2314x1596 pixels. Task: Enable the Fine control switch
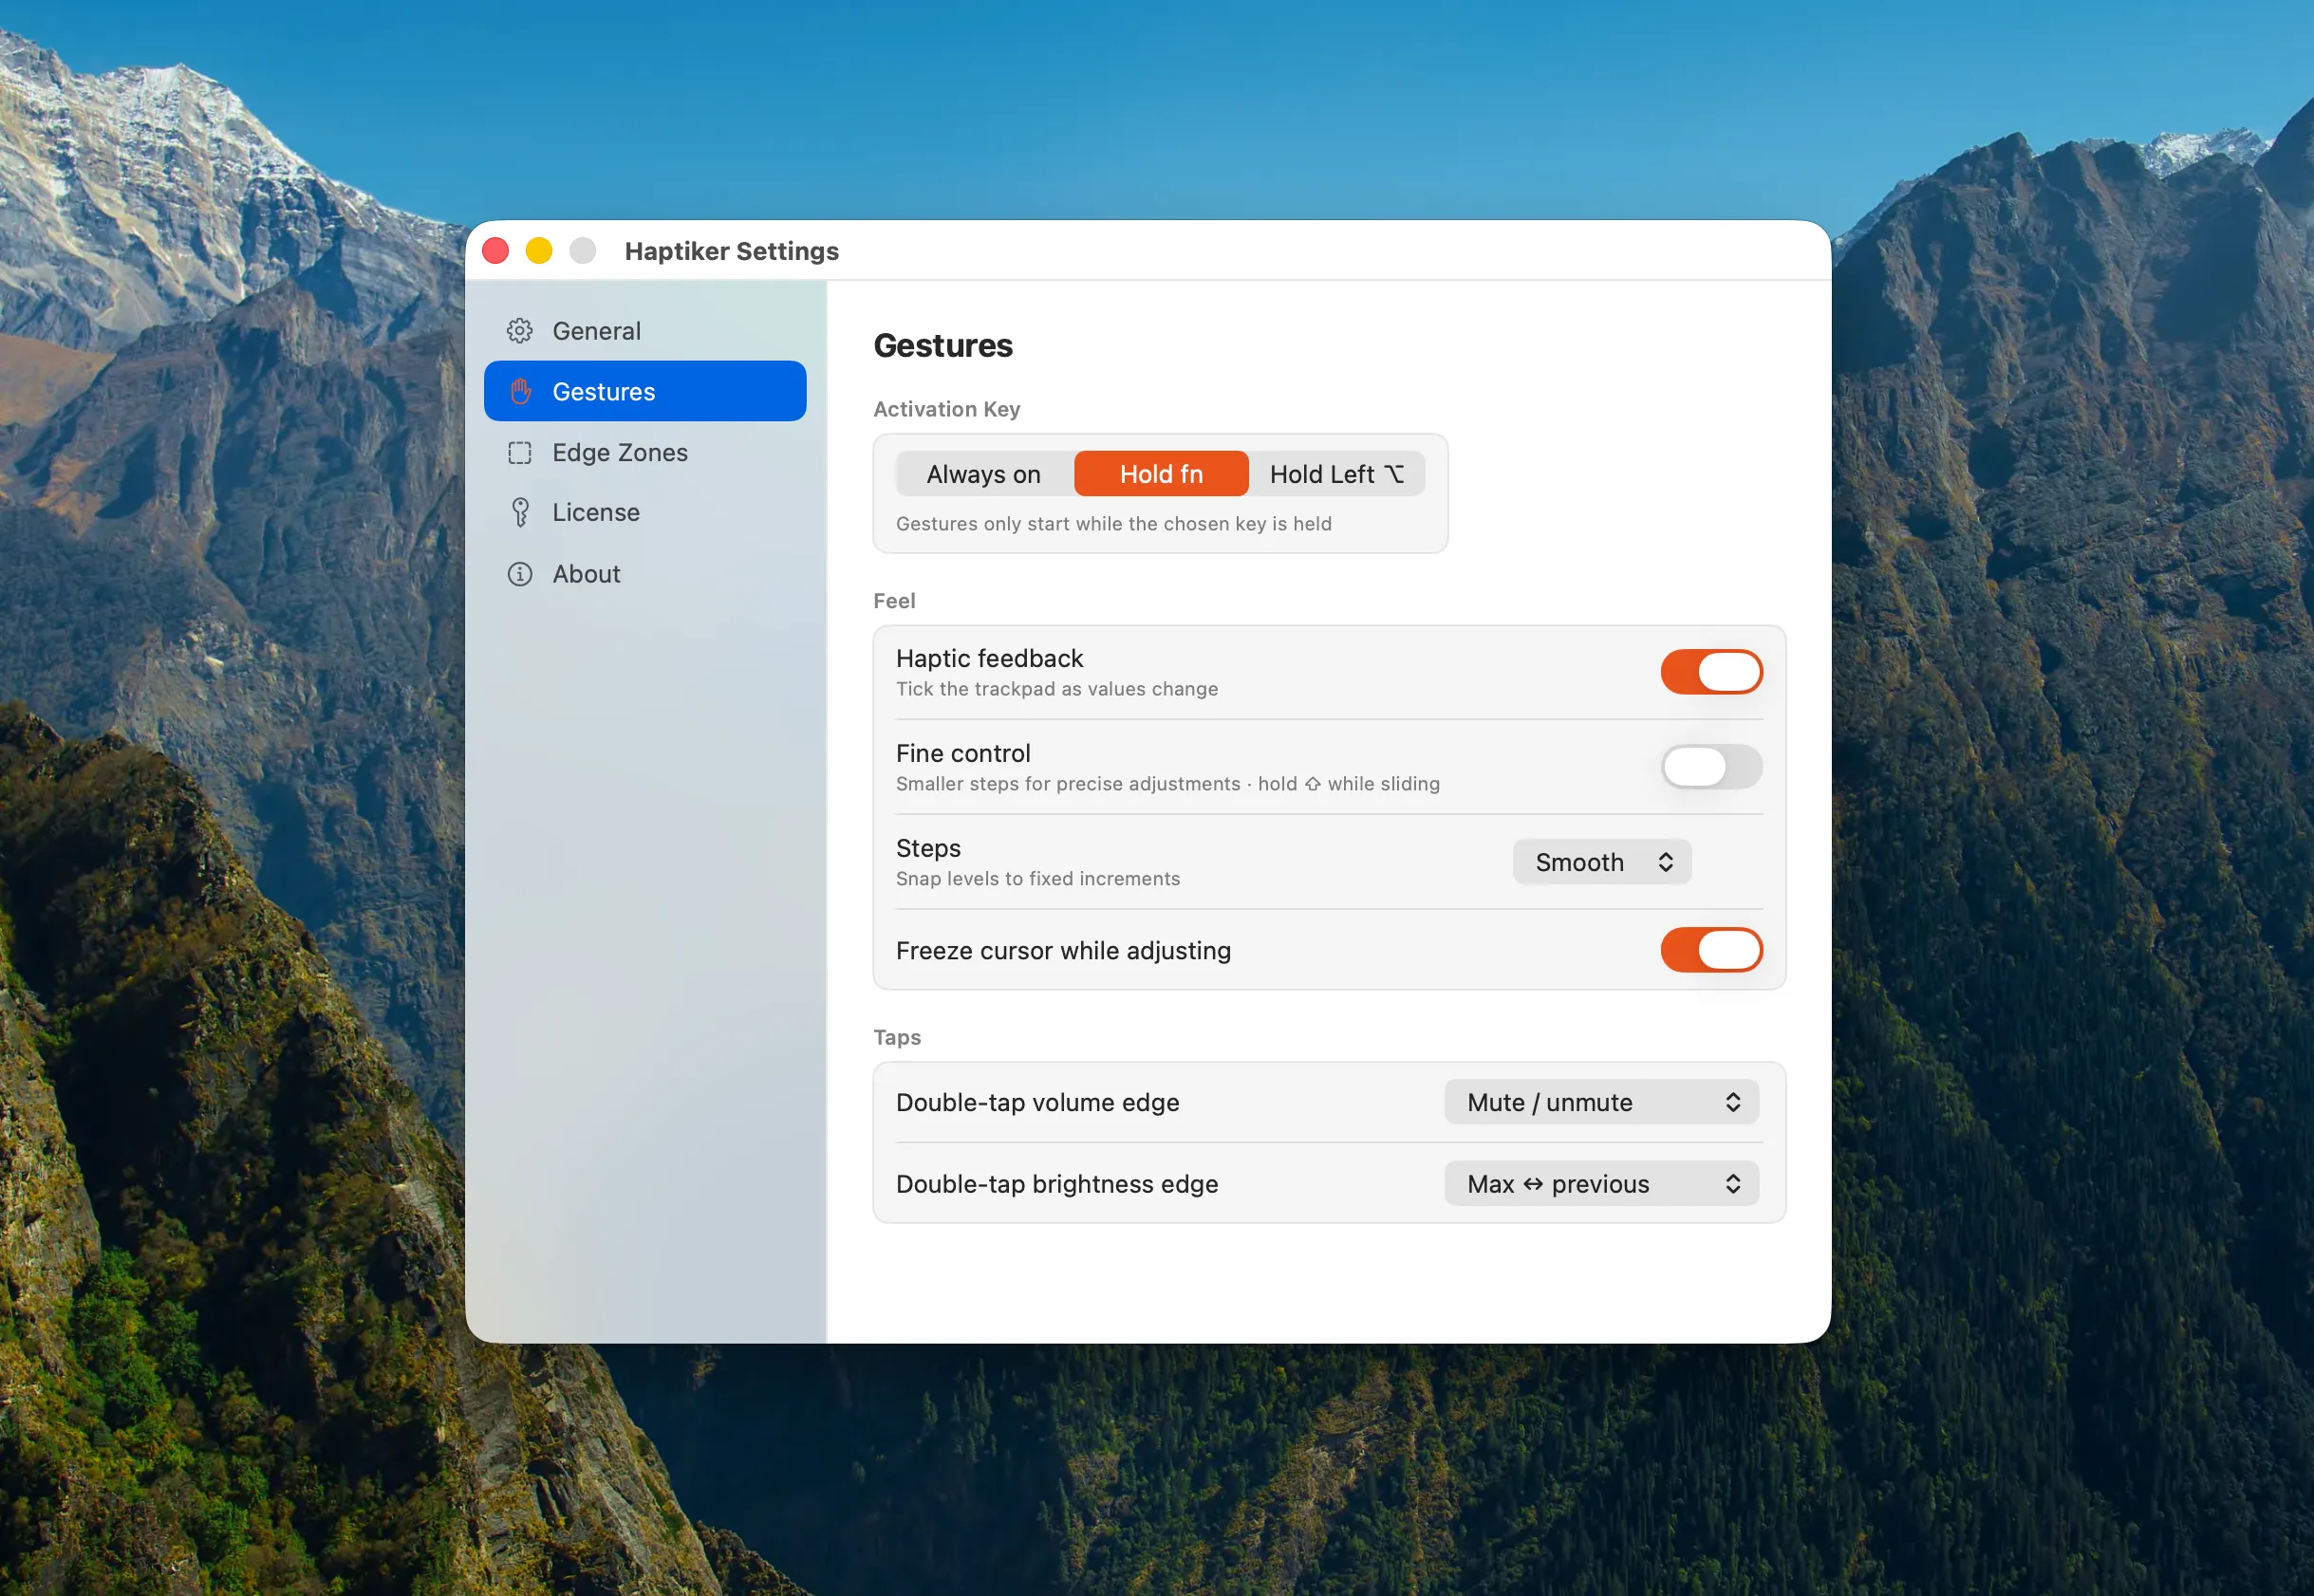(x=1711, y=767)
